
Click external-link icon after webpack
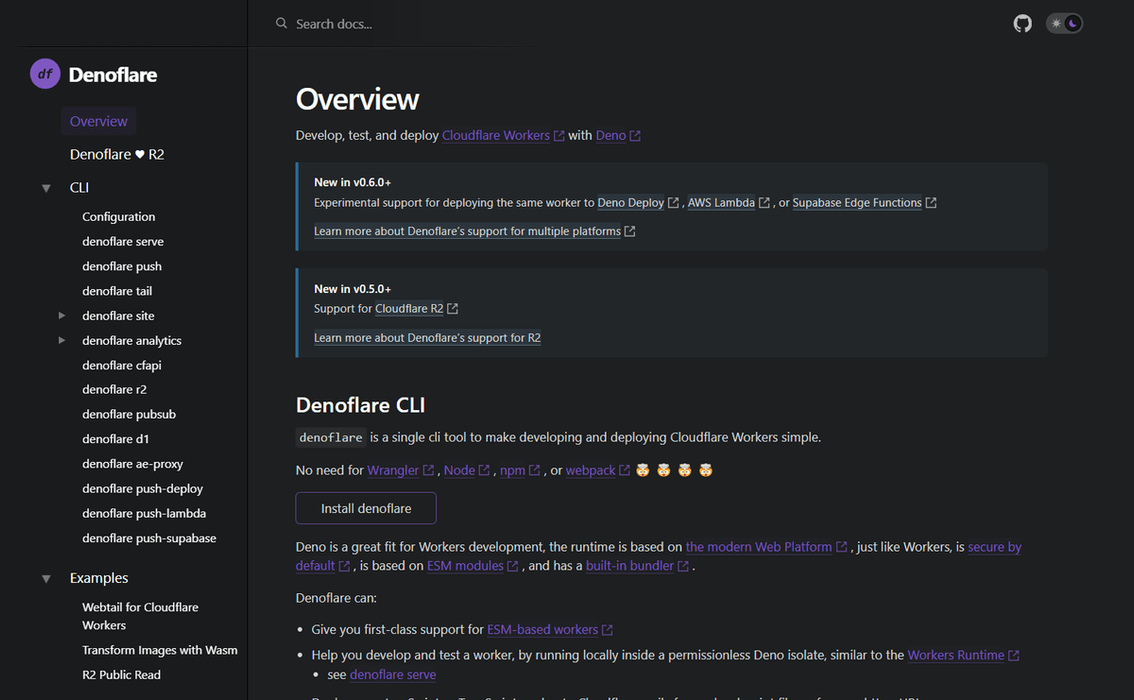[625, 471]
